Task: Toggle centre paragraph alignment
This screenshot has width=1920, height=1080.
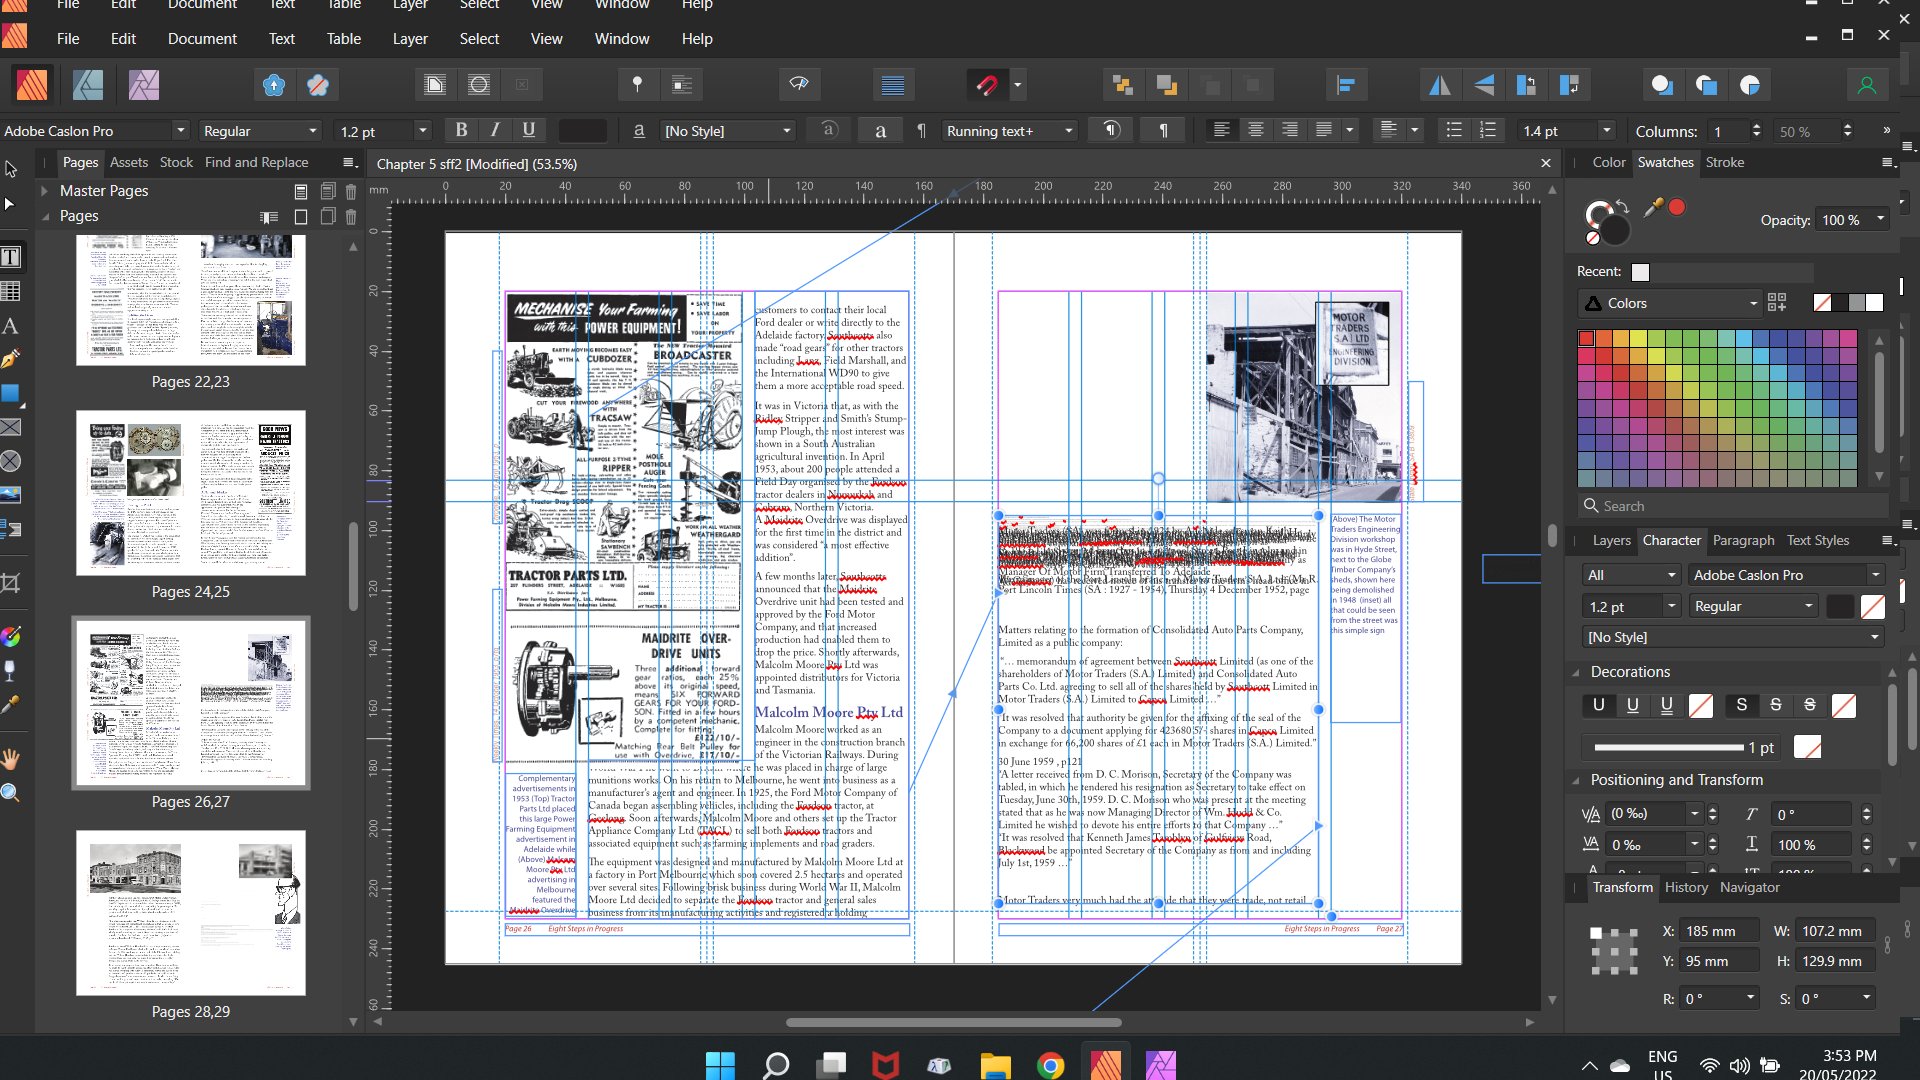Action: pos(1255,130)
